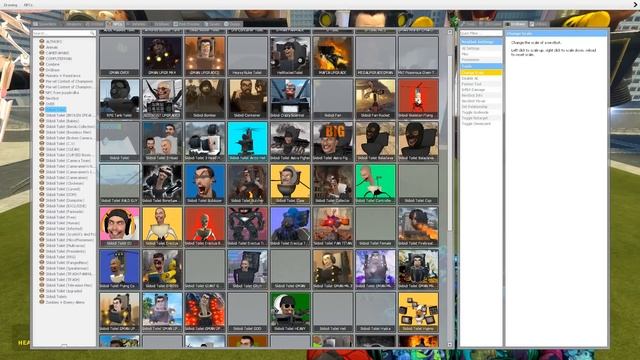The width and height of the screenshot is (640, 360).
Task: Select the blue-background screaming Skibidi Toilet Bulldozer
Action: click(x=204, y=184)
